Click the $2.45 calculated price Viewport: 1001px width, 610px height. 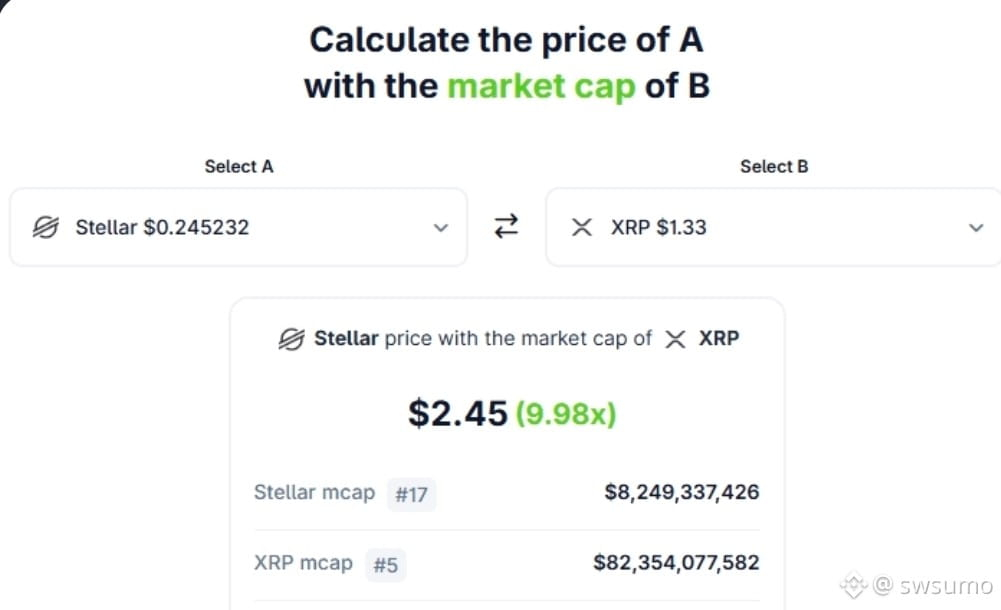[x=458, y=413]
